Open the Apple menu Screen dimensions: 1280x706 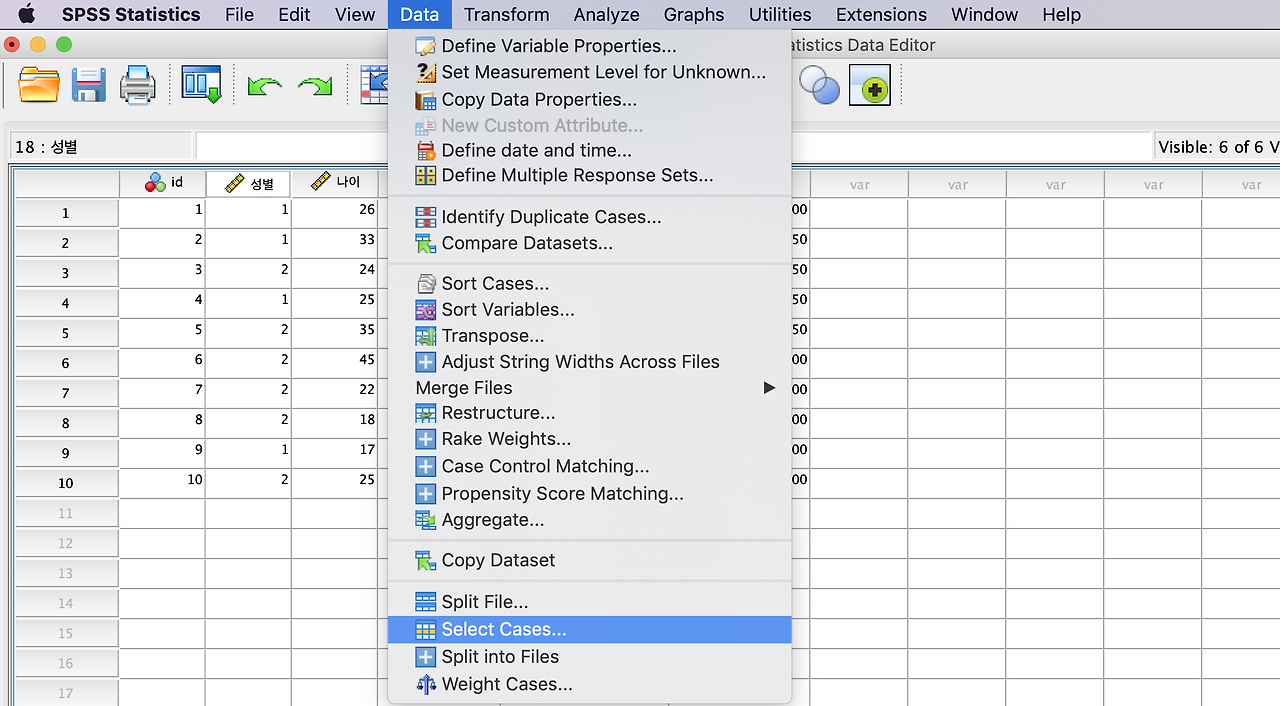(27, 14)
